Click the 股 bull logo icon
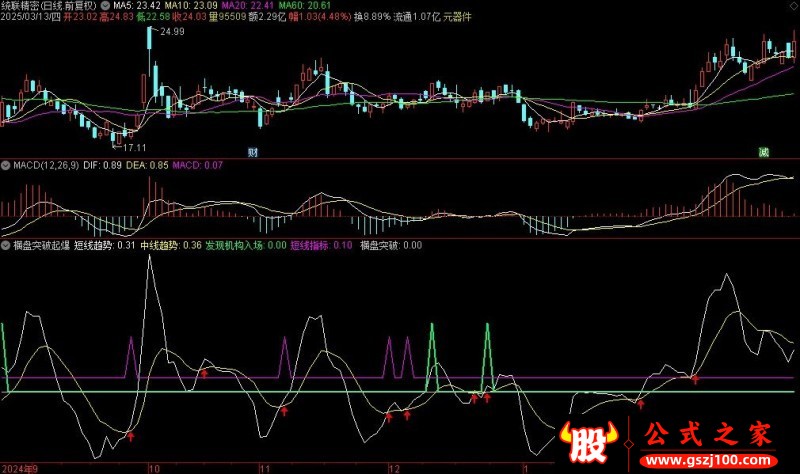800x474 pixels. (588, 442)
